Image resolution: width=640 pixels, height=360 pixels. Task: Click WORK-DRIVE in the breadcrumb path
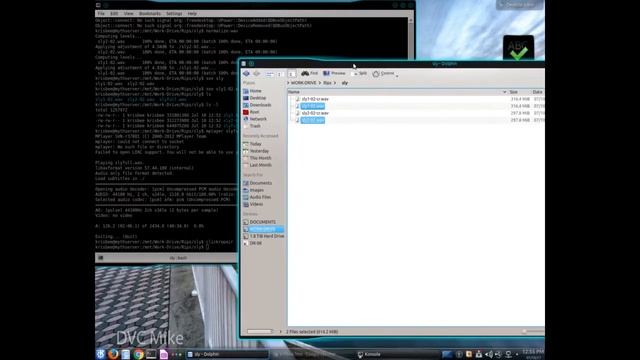click(x=303, y=83)
